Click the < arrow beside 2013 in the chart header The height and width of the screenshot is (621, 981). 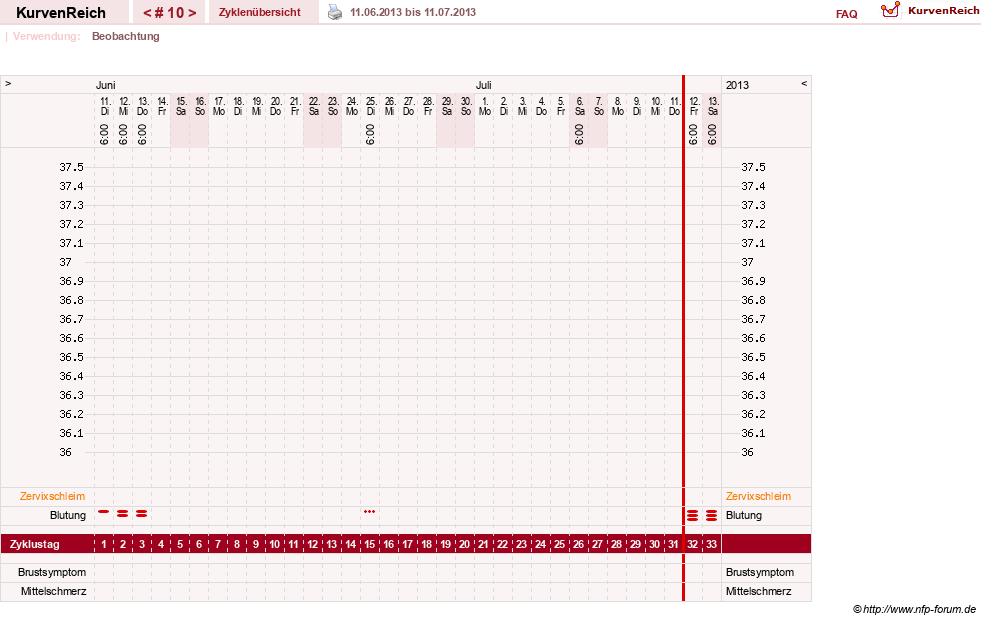[x=804, y=83]
